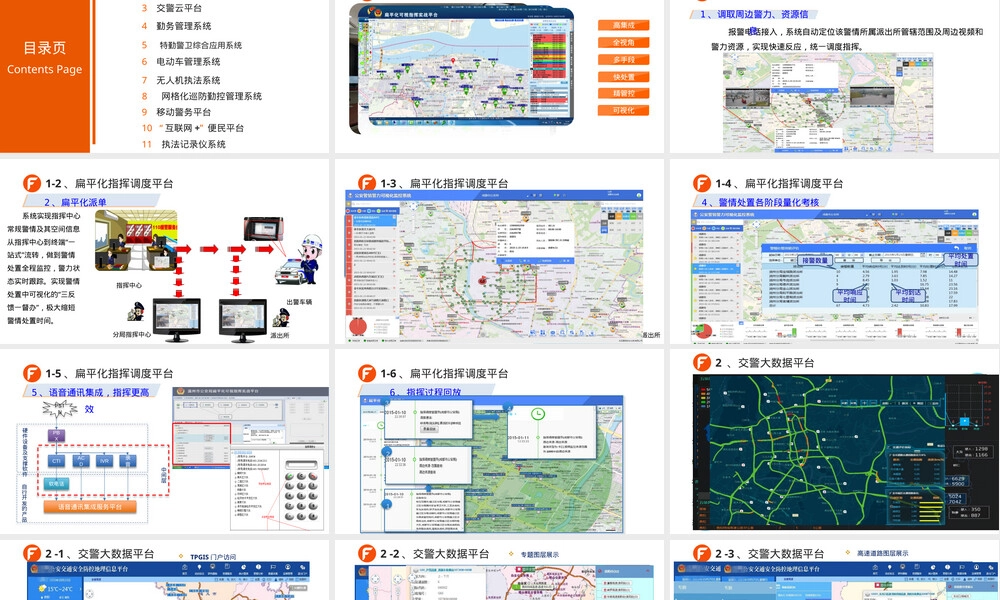The height and width of the screenshot is (600, 1000).
Task: Click the orange F logo on slide 1-4
Action: [x=702, y=184]
